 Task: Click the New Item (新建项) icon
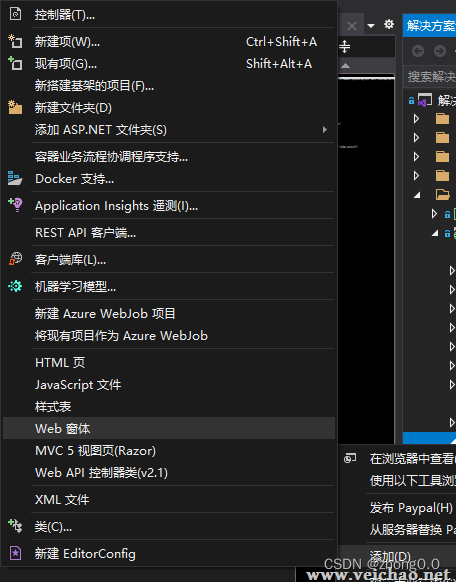(15, 41)
